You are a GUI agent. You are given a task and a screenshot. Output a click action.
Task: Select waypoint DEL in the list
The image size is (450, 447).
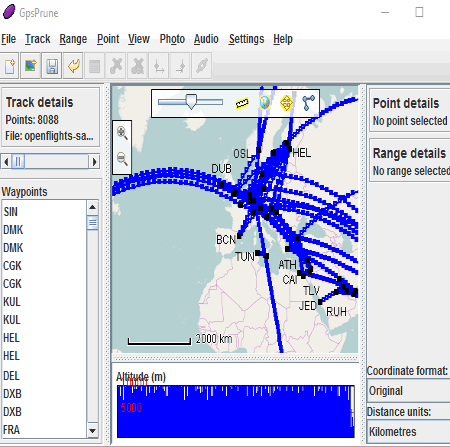[44, 376]
